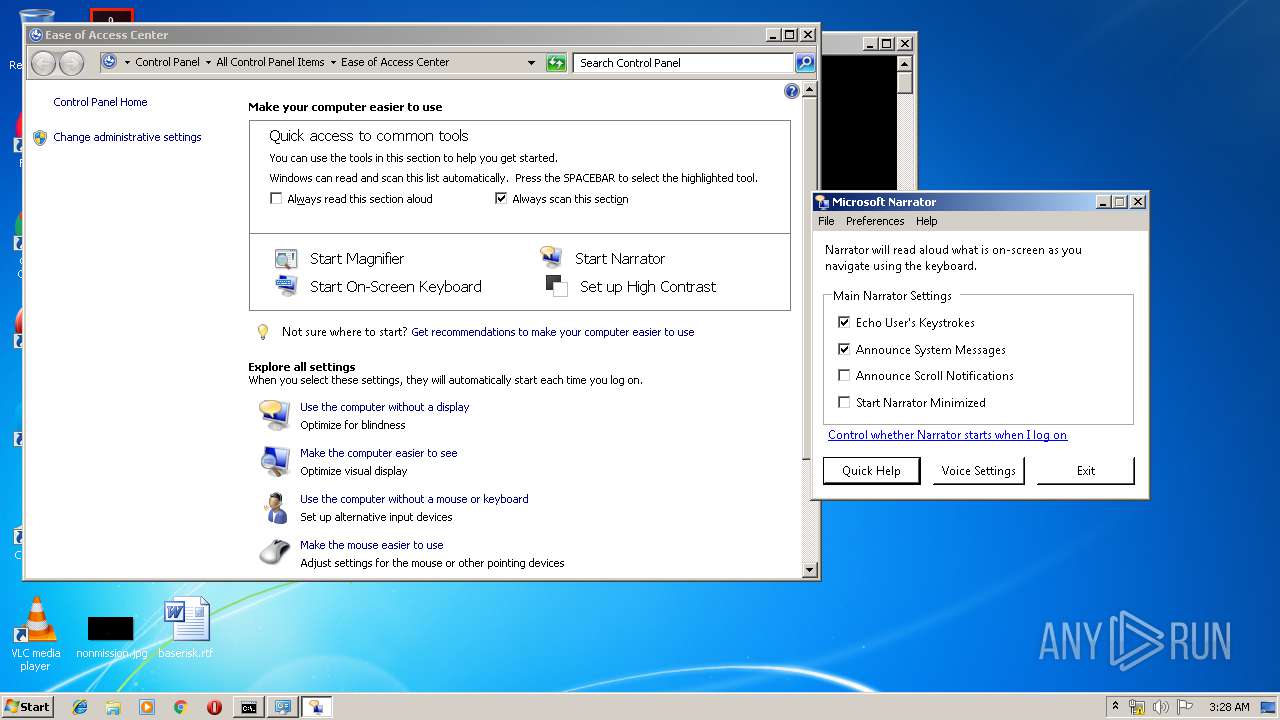Open 'Use the computer without a display' link
The height and width of the screenshot is (720, 1280).
384,407
